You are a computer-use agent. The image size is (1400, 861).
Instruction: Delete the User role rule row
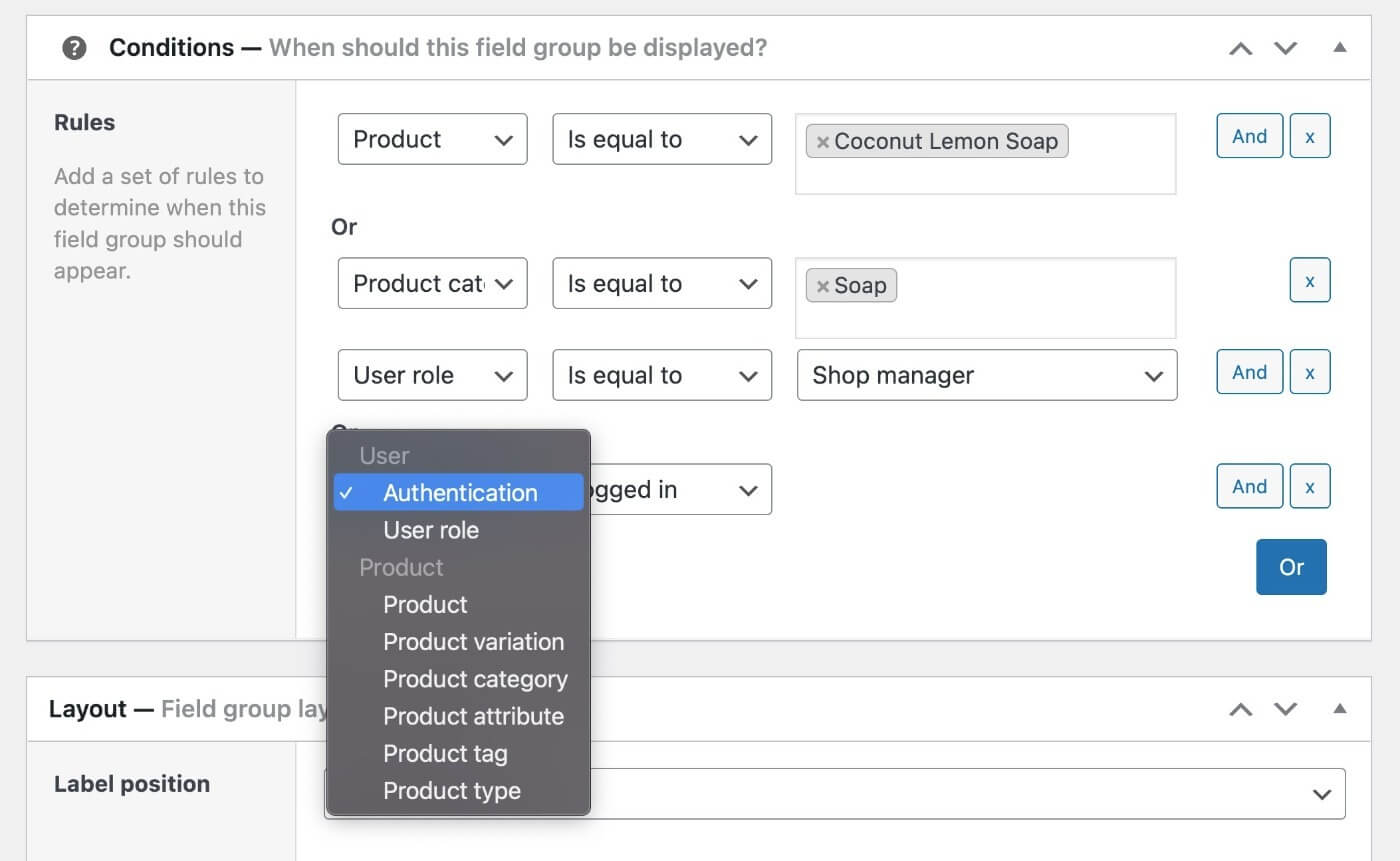click(x=1310, y=372)
